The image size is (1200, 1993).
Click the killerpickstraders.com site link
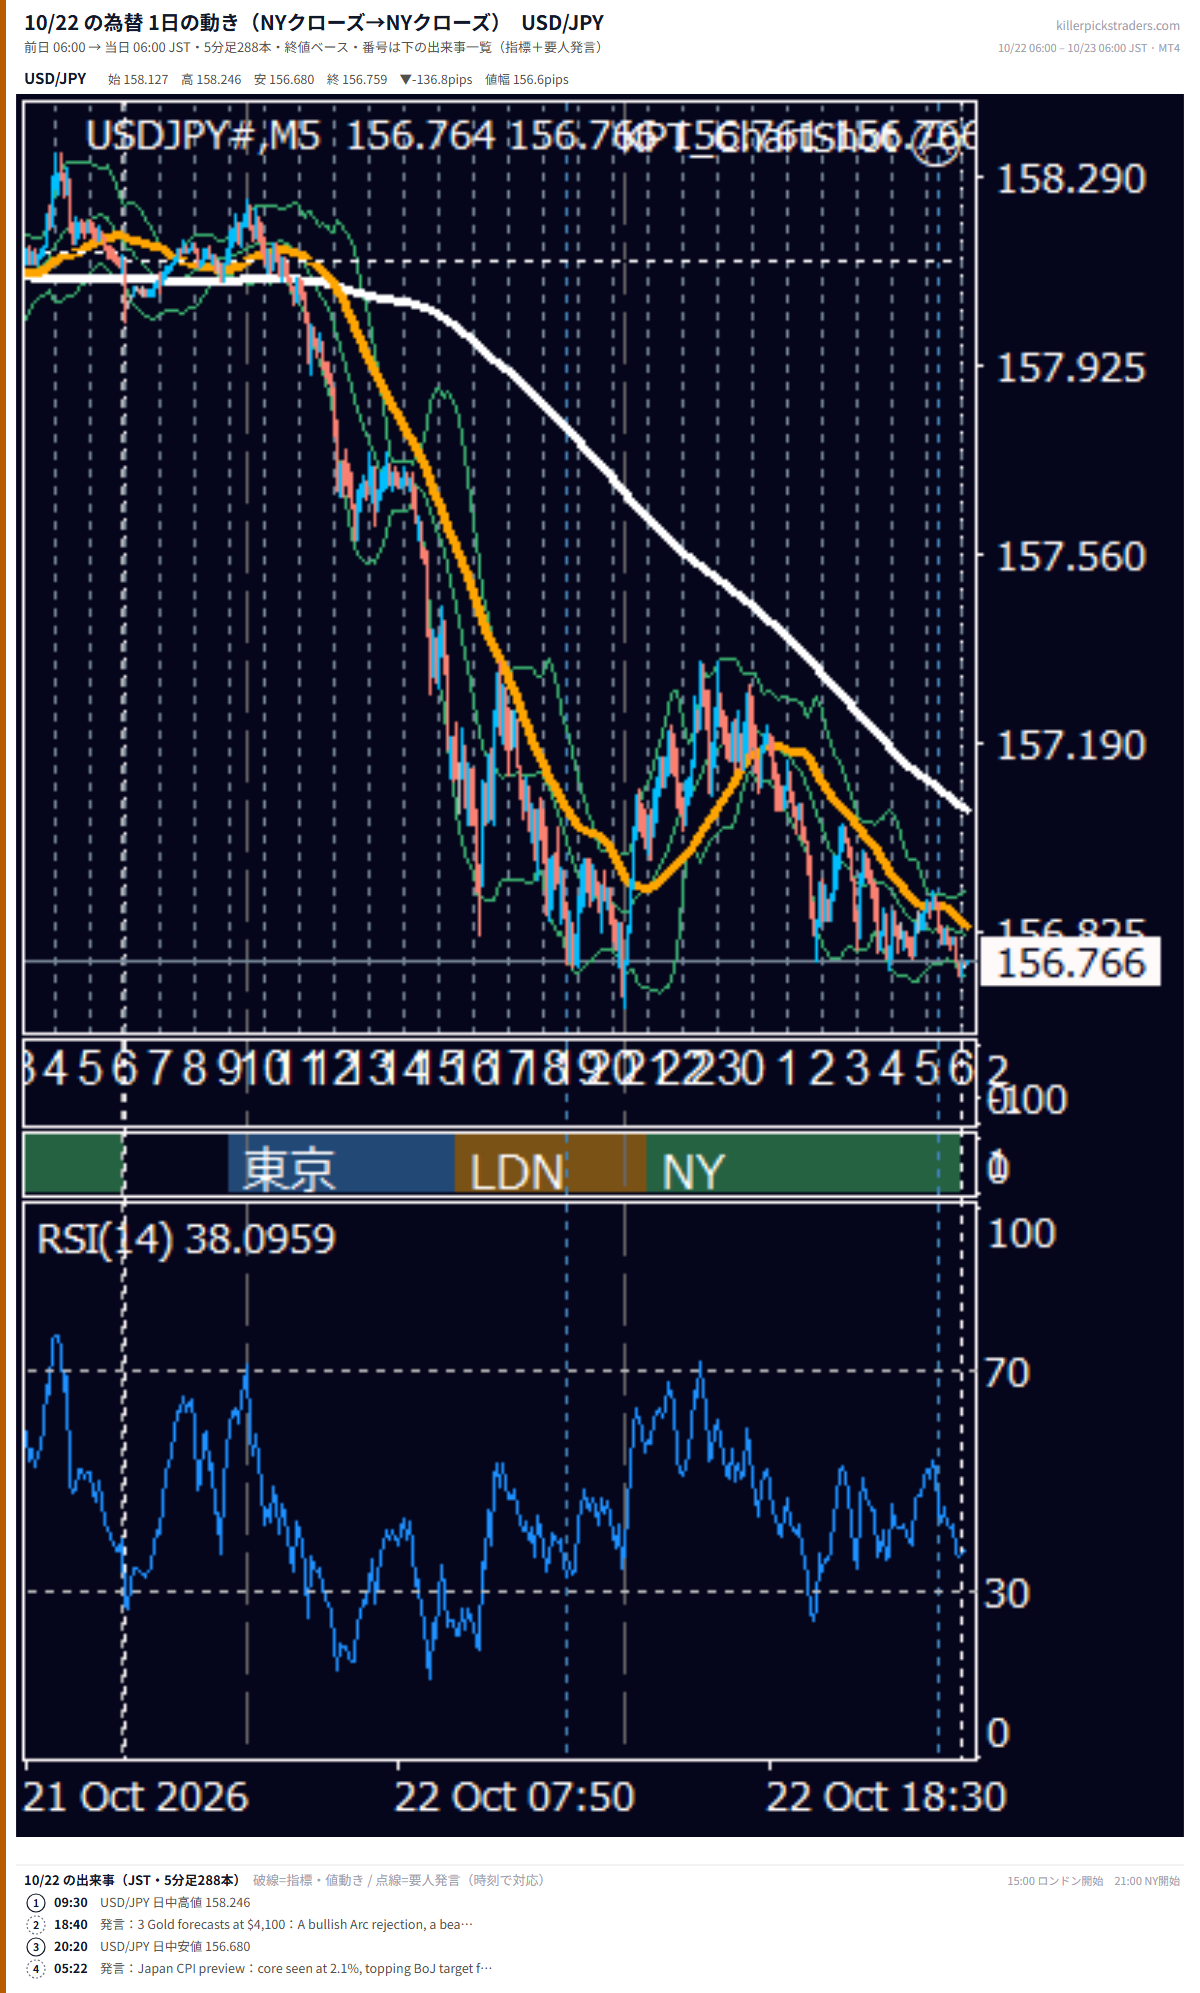(1117, 26)
